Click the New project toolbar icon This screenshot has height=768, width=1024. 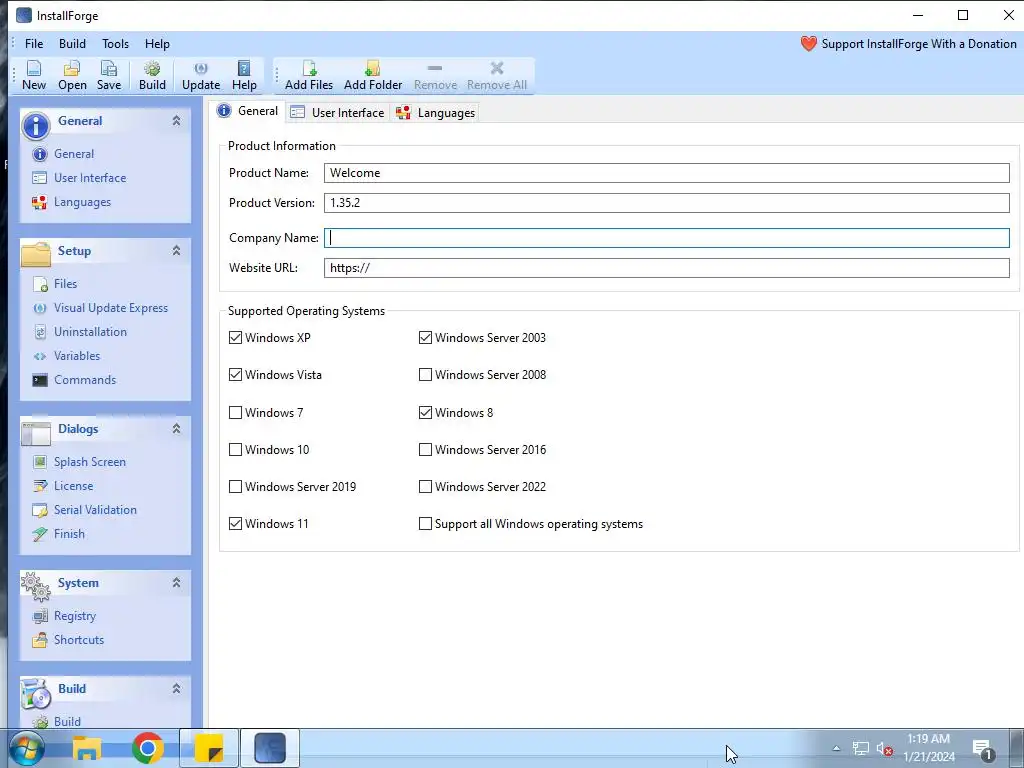[x=34, y=76]
